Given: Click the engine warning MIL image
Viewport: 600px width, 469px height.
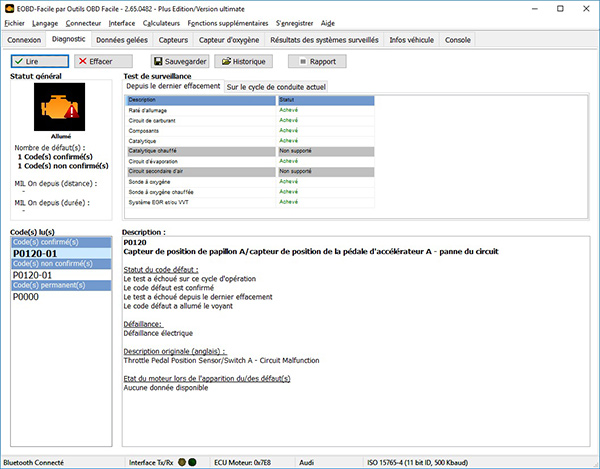Looking at the screenshot, I should click(60, 107).
